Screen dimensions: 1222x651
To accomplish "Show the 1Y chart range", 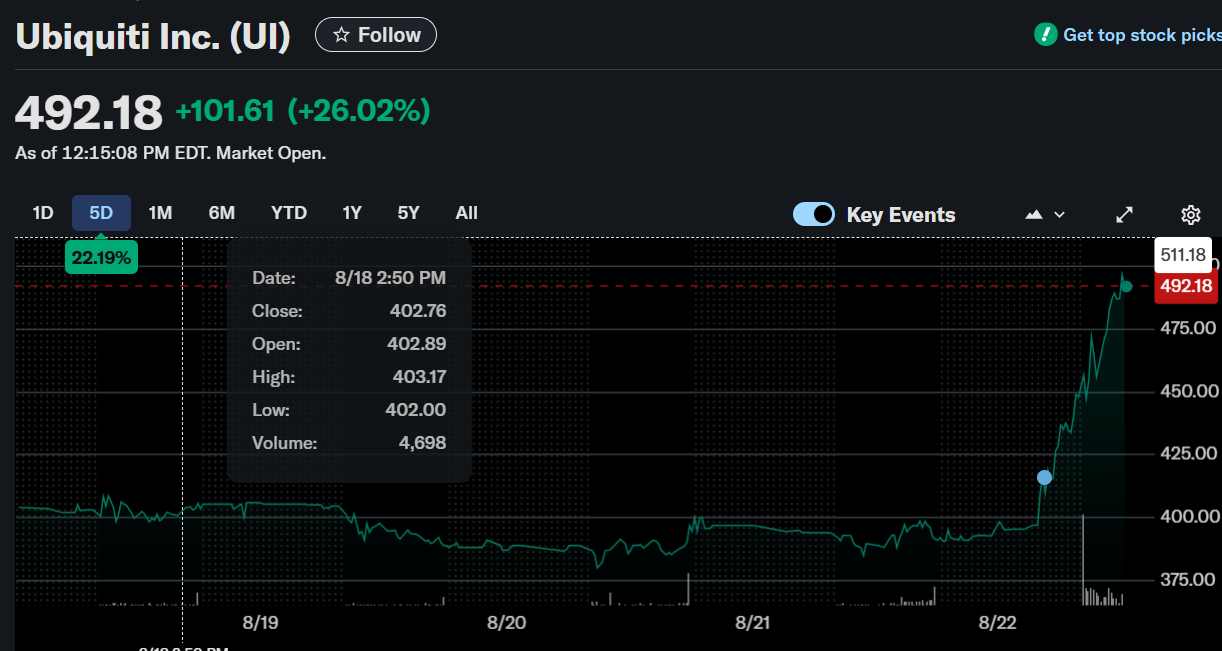I will point(352,213).
